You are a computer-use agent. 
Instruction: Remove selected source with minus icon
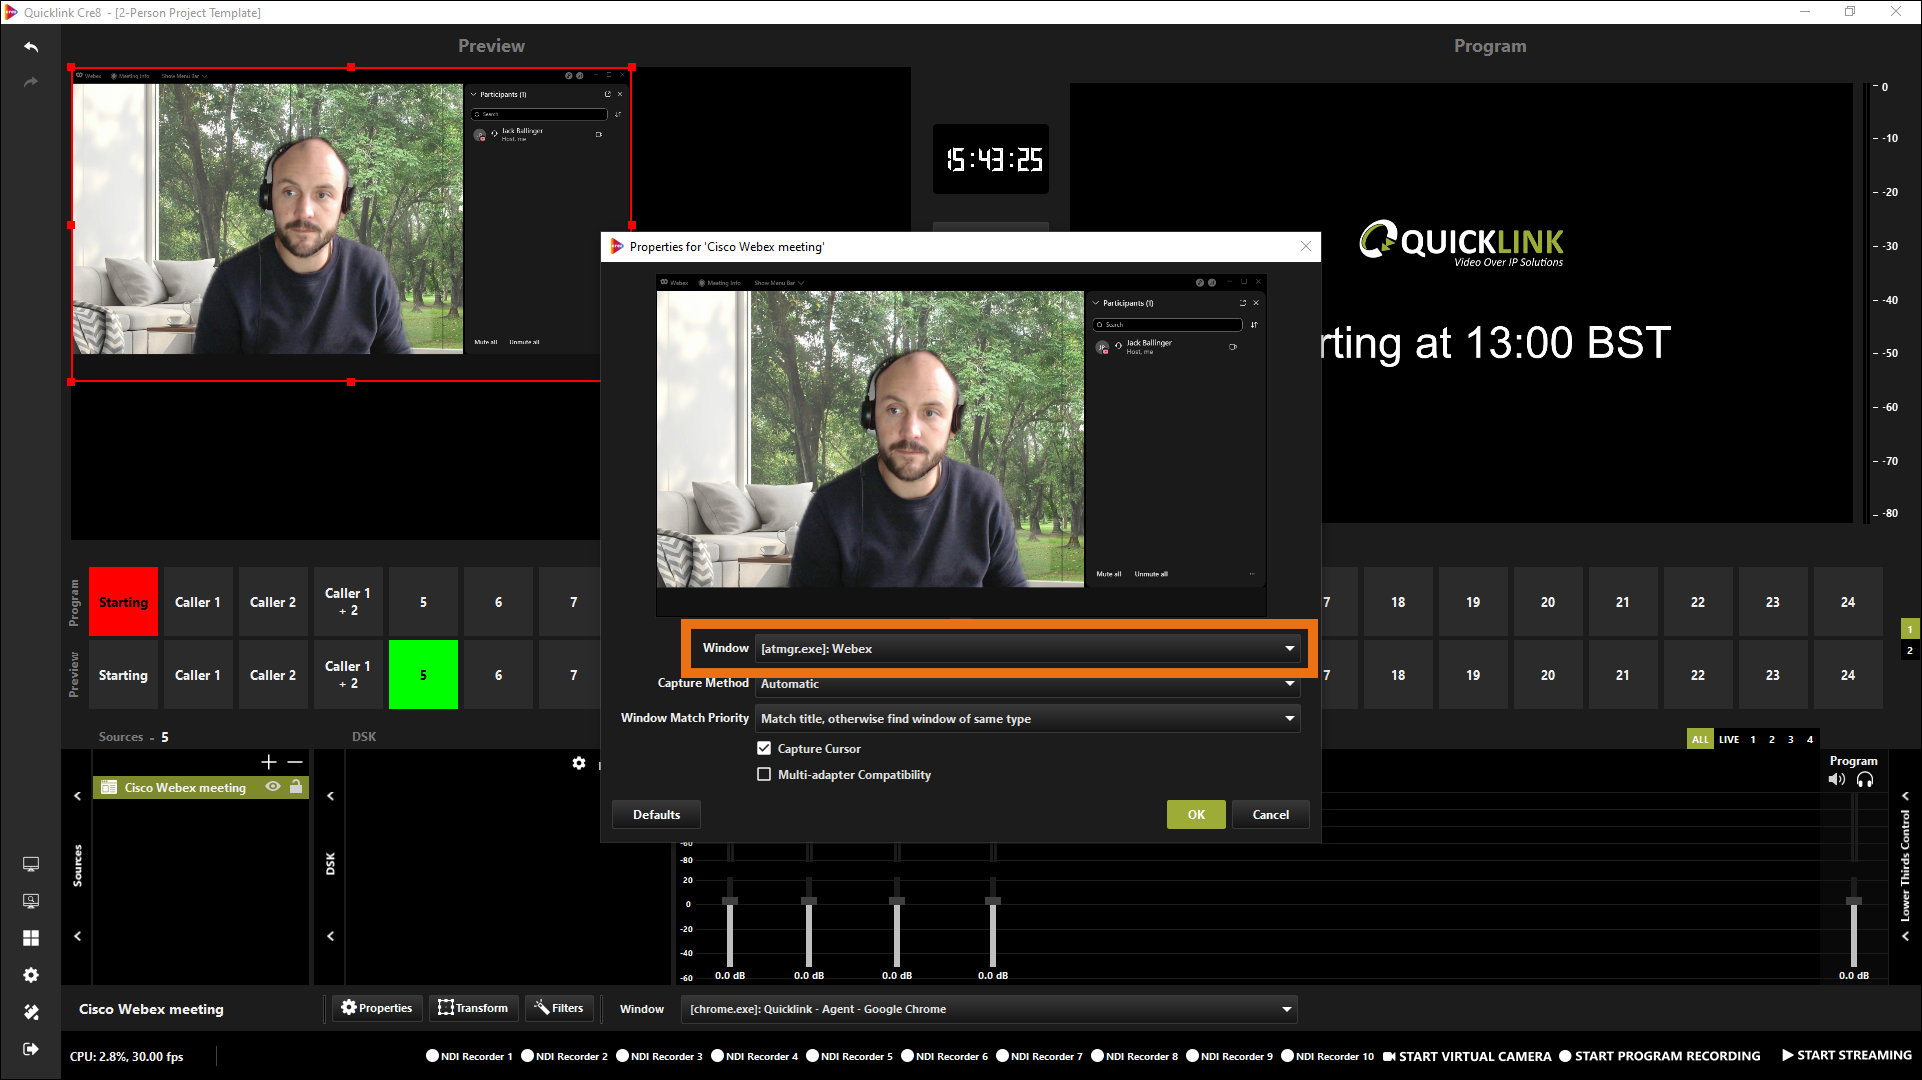[295, 762]
